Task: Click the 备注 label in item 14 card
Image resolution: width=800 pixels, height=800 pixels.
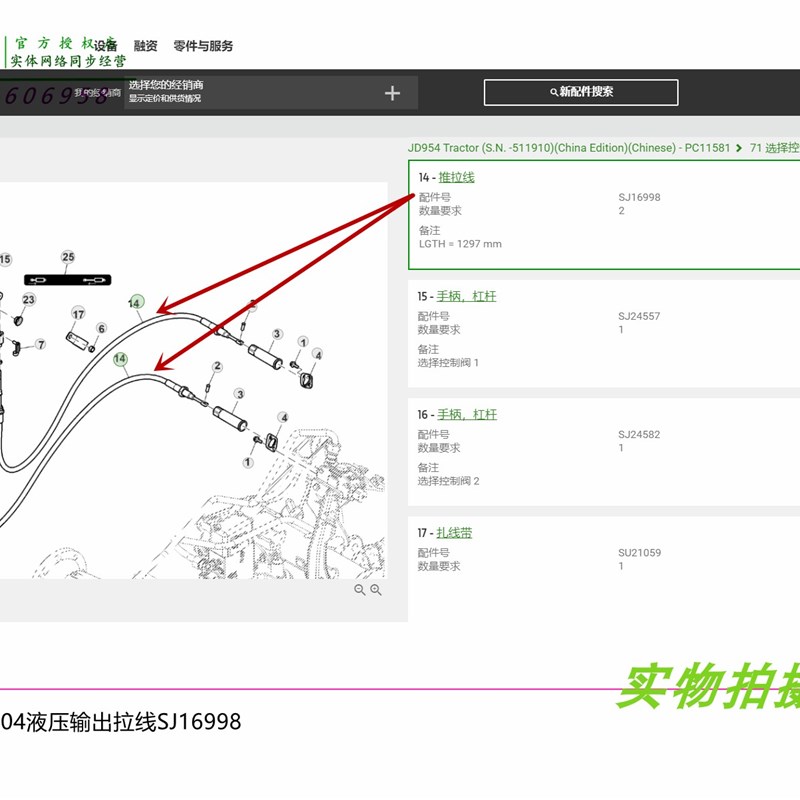Action: (x=430, y=231)
